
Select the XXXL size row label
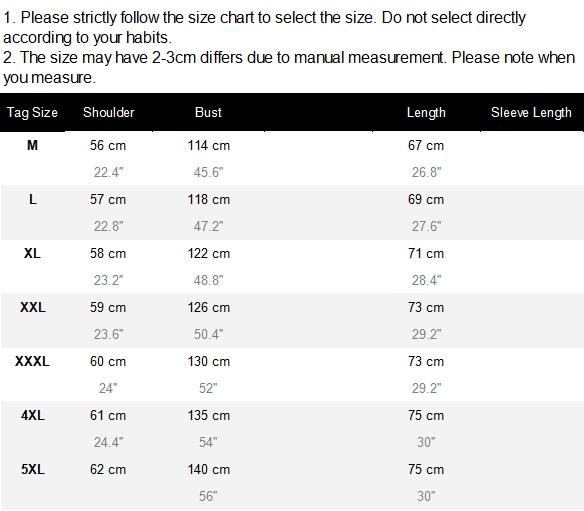(x=32, y=361)
